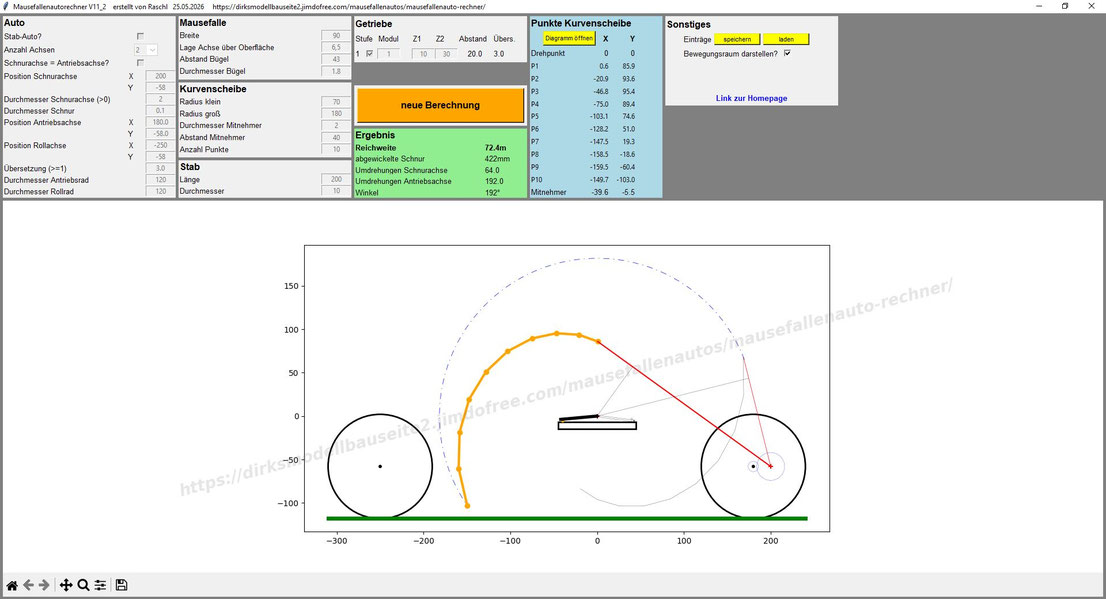The height and width of the screenshot is (599, 1106).
Task: Reset plot view with Home icon
Action: [12, 585]
